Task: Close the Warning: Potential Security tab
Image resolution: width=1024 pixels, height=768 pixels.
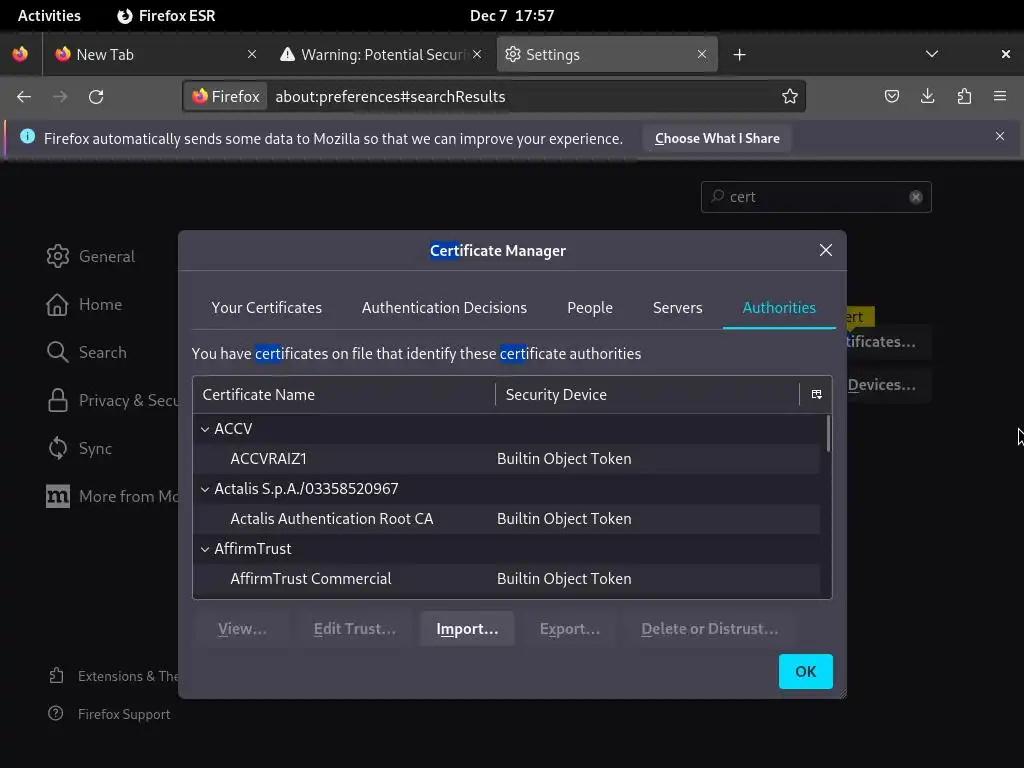Action: (x=477, y=54)
